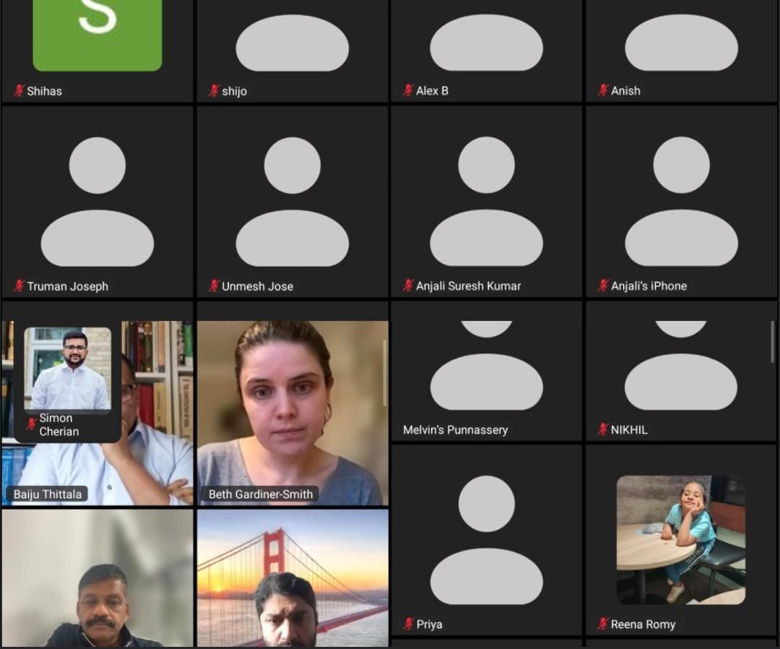Screen dimensions: 780x649
Task: Click muted mic icon for Anjali Suresh Kumar
Action: pos(408,286)
